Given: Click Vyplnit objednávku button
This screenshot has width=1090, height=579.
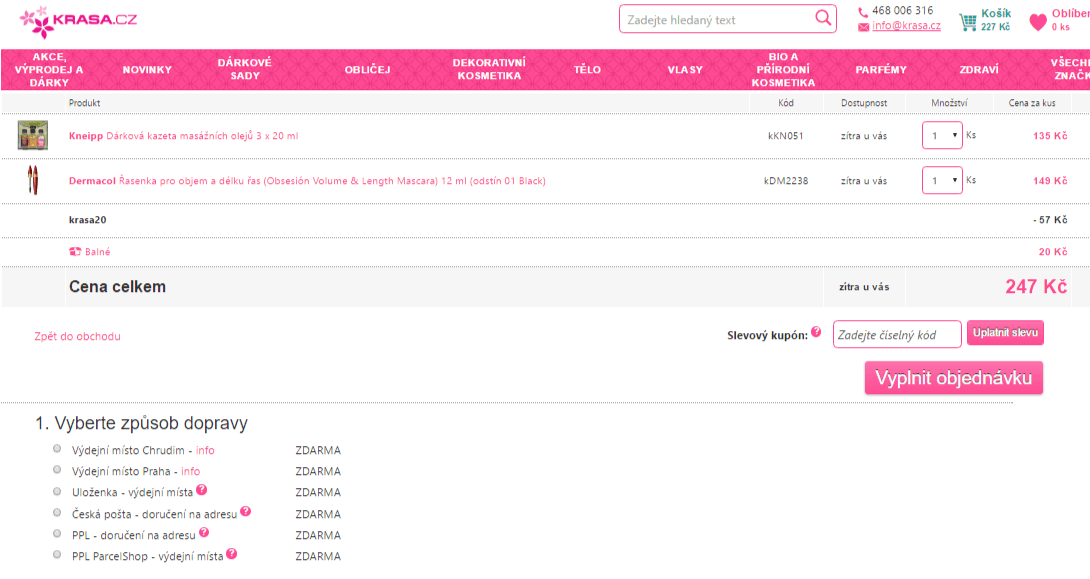Looking at the screenshot, I should pos(954,378).
